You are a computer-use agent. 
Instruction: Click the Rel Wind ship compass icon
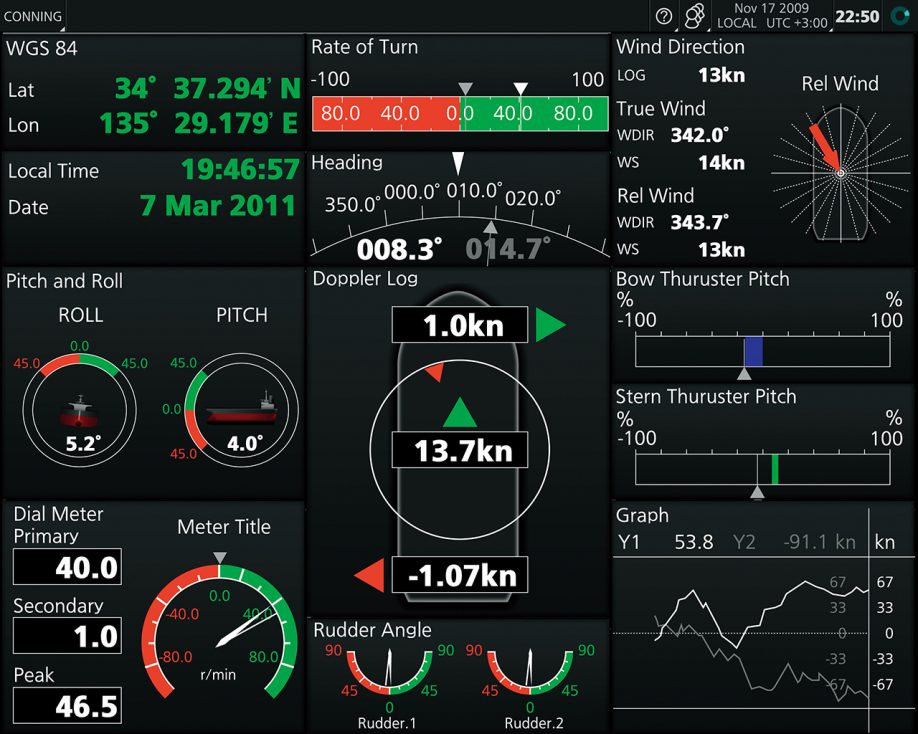[840, 172]
